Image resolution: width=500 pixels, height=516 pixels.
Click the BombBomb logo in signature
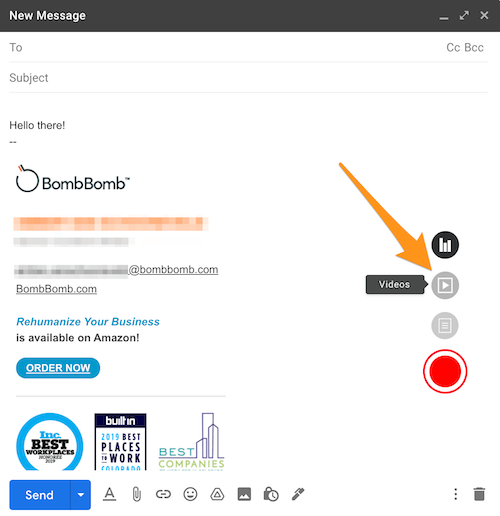point(72,180)
